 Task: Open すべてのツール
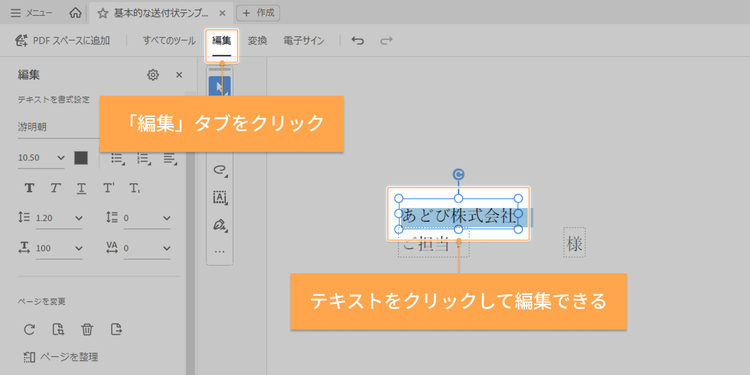169,41
